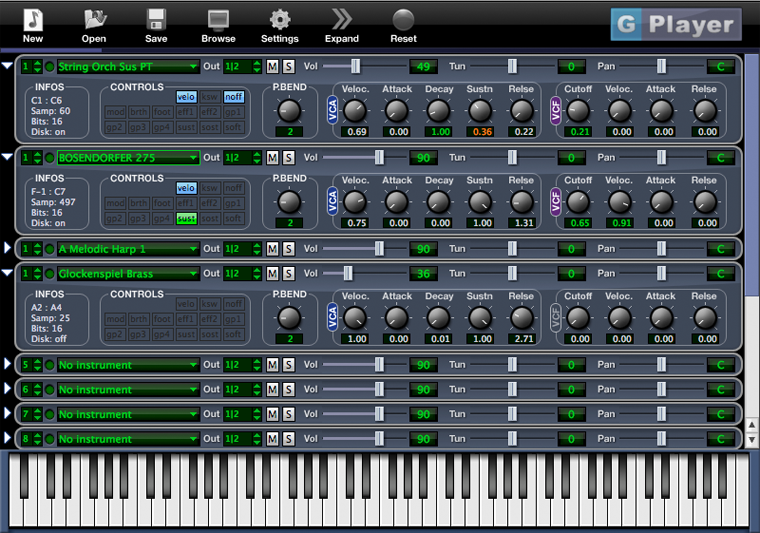Collapse the Glockenspiel Brass slot panel
The height and width of the screenshot is (533, 760).
tap(8, 273)
